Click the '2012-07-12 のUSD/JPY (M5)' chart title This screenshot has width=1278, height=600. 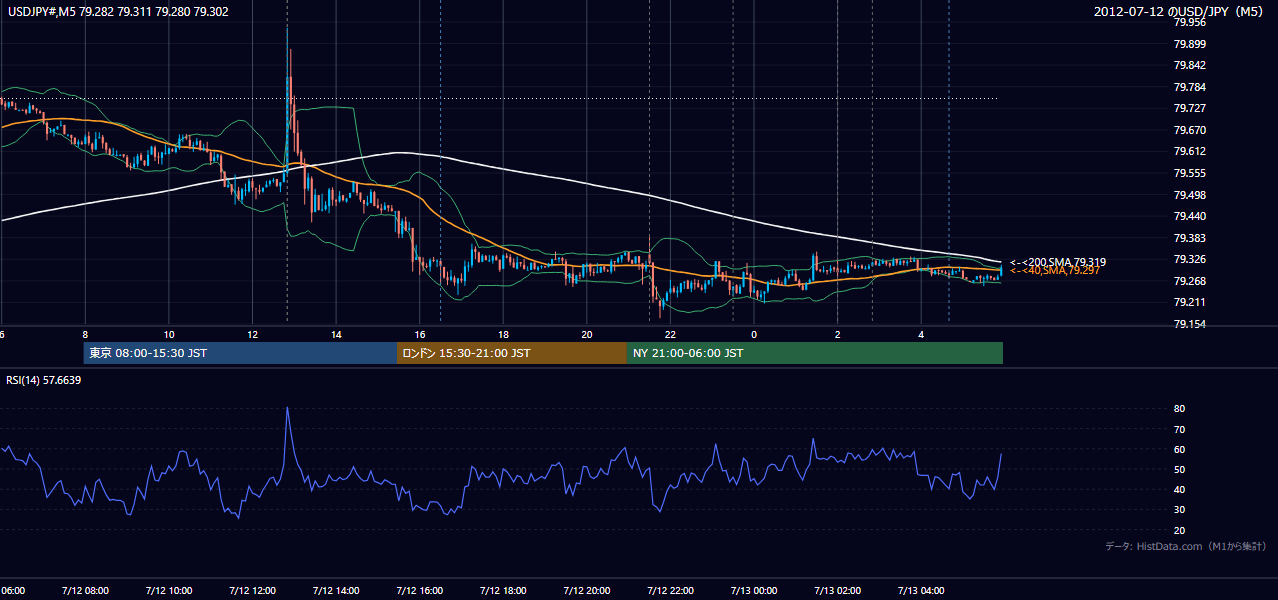click(1178, 12)
